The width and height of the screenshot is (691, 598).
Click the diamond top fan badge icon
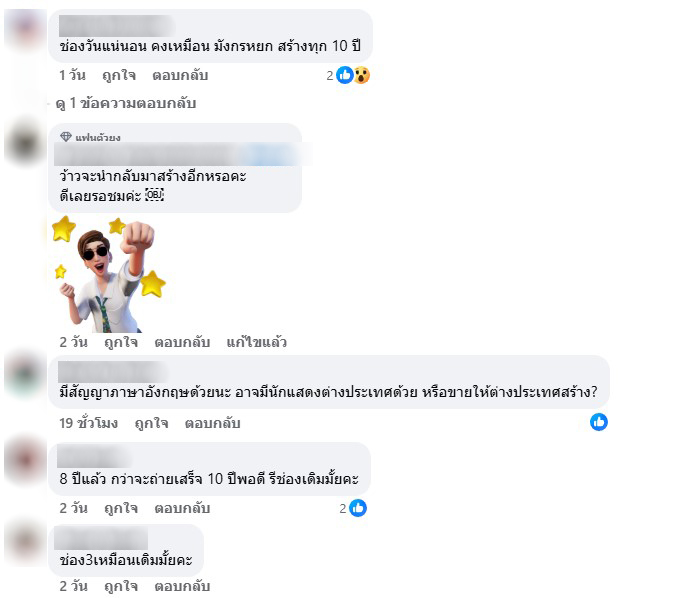click(x=66, y=137)
